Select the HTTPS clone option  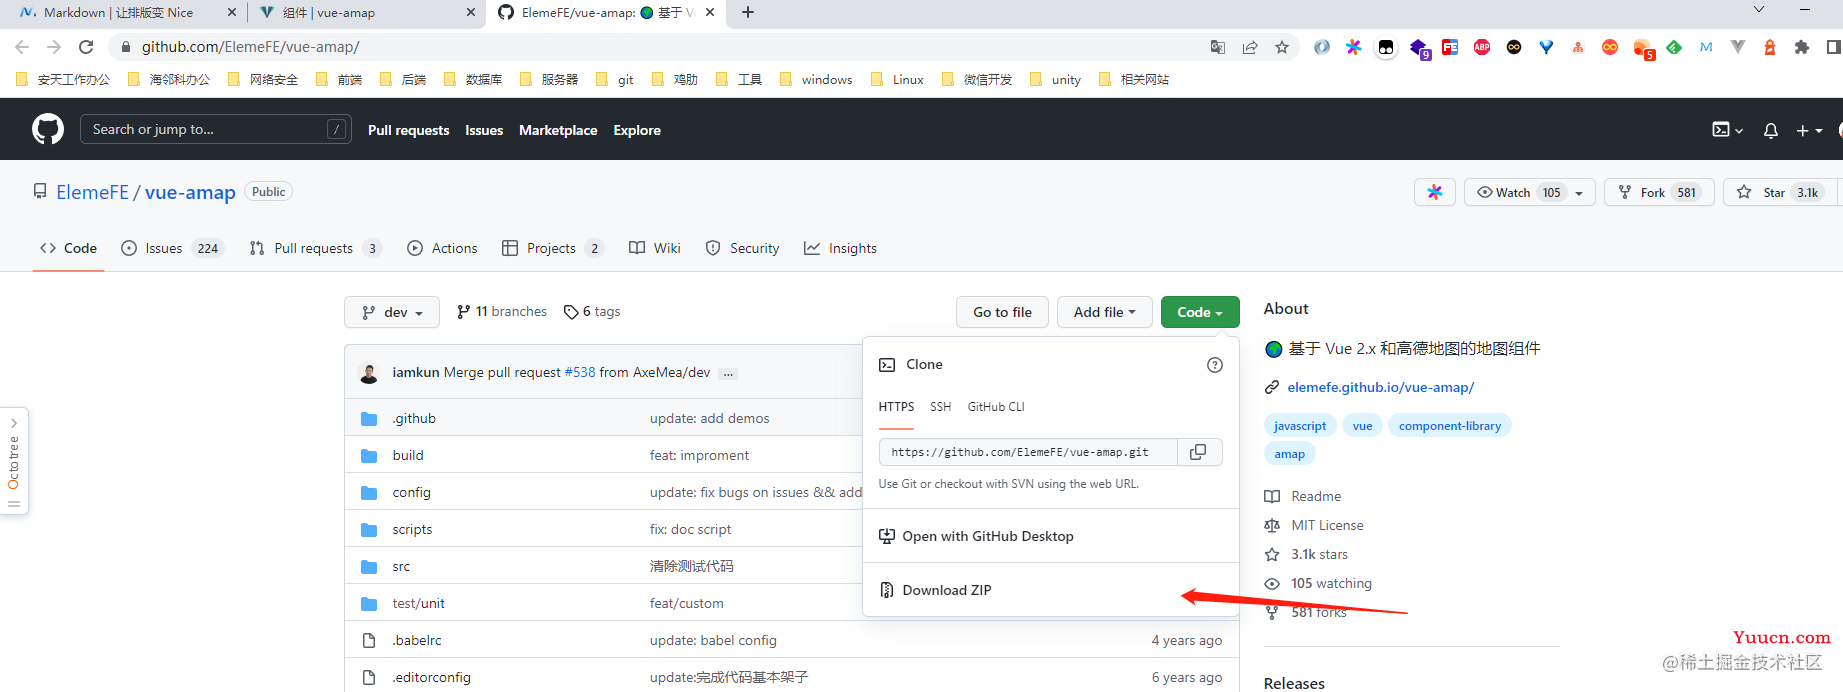click(896, 407)
